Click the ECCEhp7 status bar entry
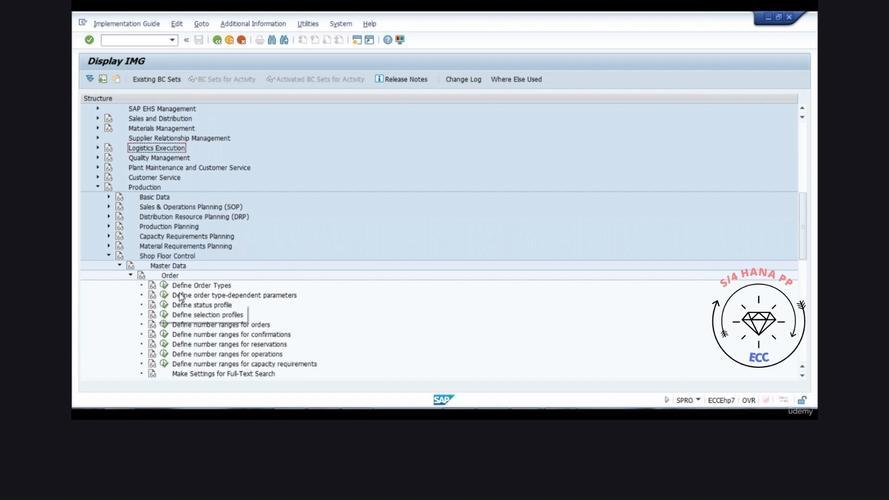This screenshot has width=889, height=500. coord(721,400)
